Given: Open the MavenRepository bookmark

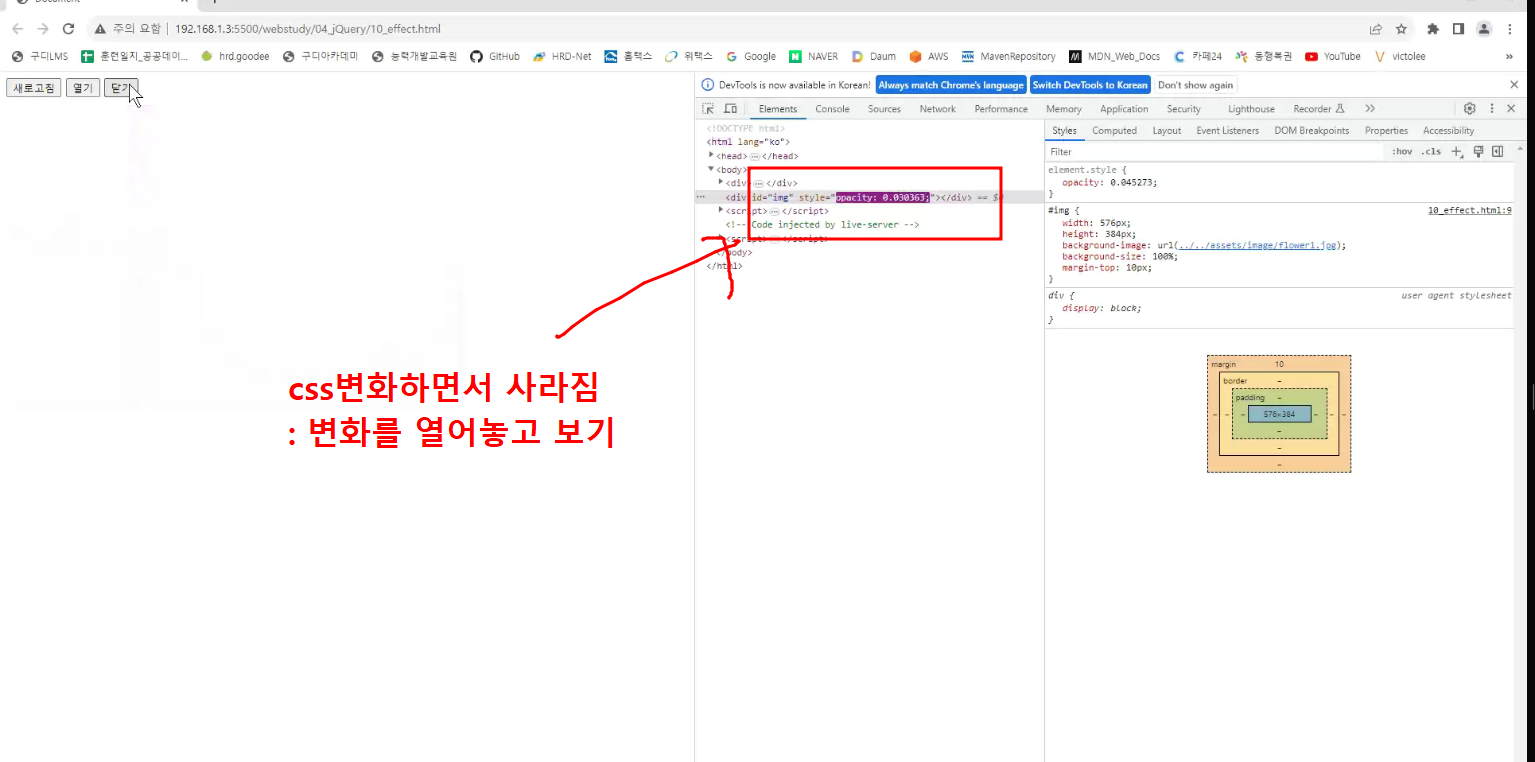Looking at the screenshot, I should click(1008, 56).
